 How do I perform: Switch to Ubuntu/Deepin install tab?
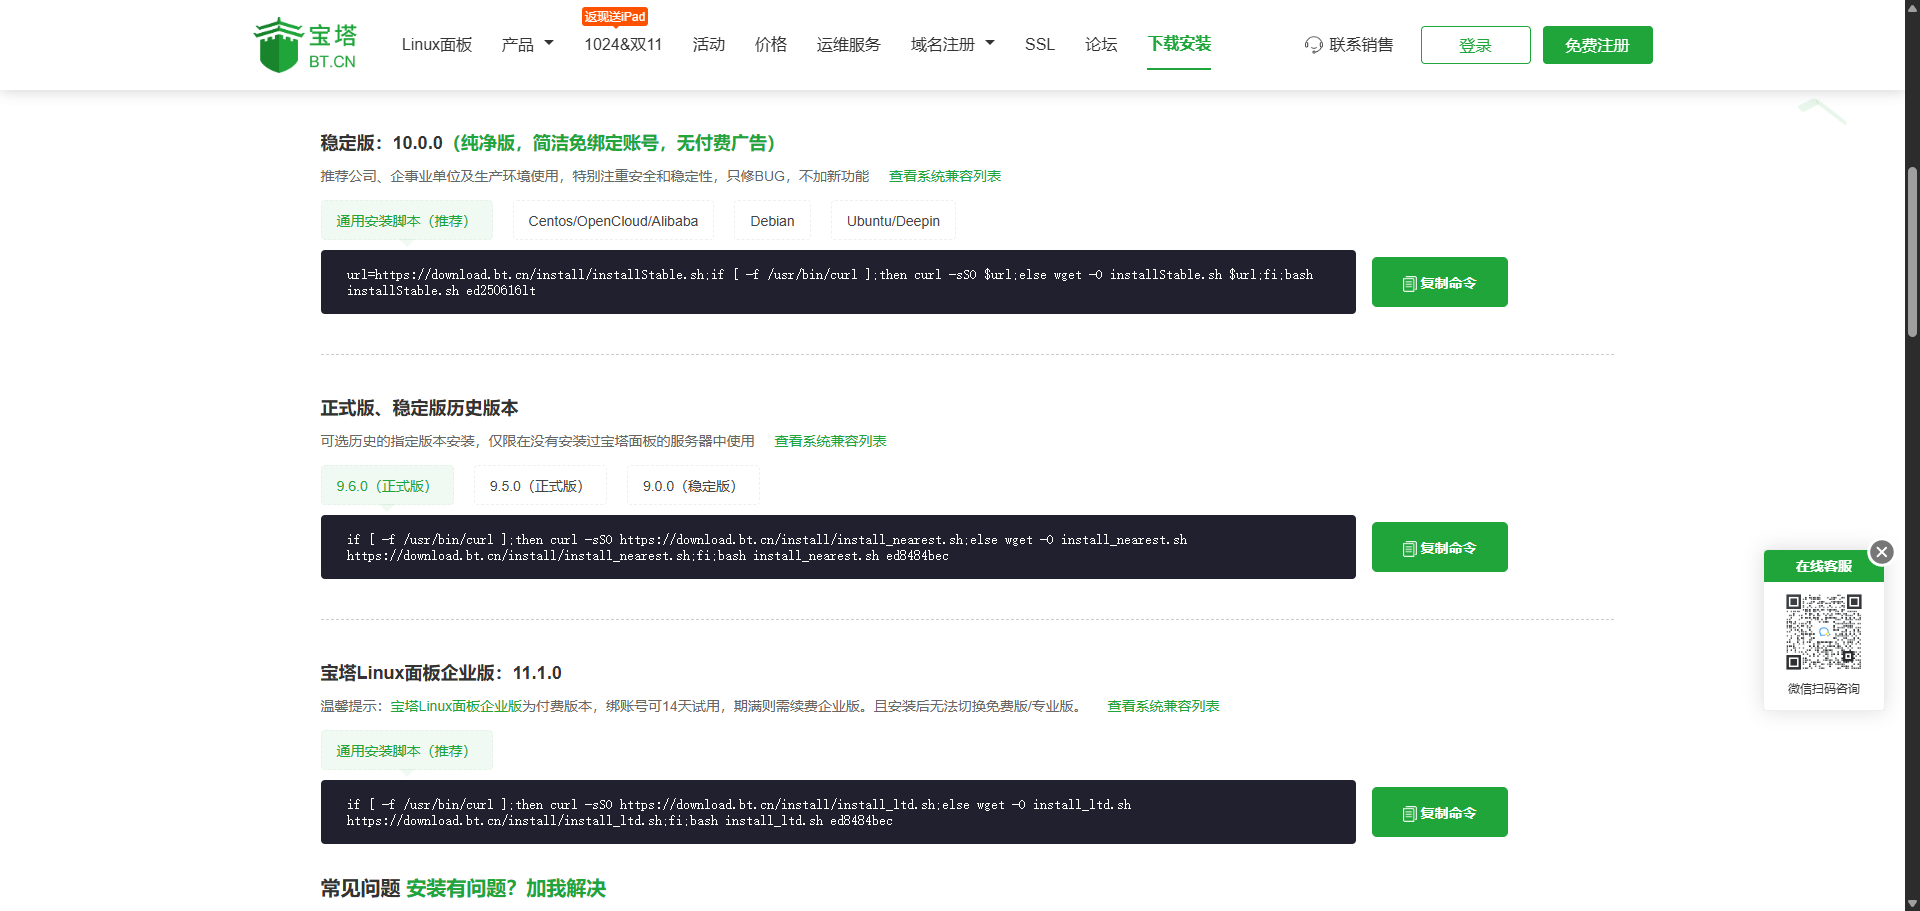(893, 221)
